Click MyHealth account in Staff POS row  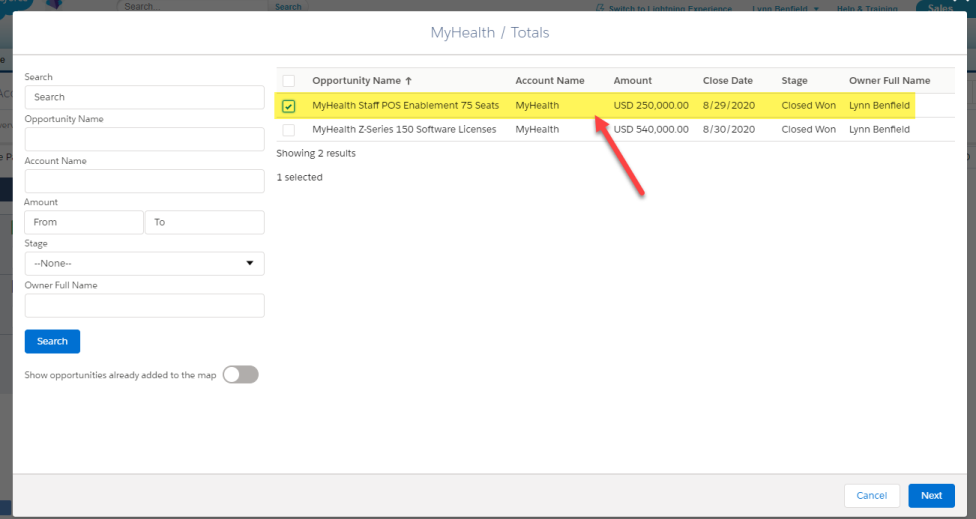(537, 106)
